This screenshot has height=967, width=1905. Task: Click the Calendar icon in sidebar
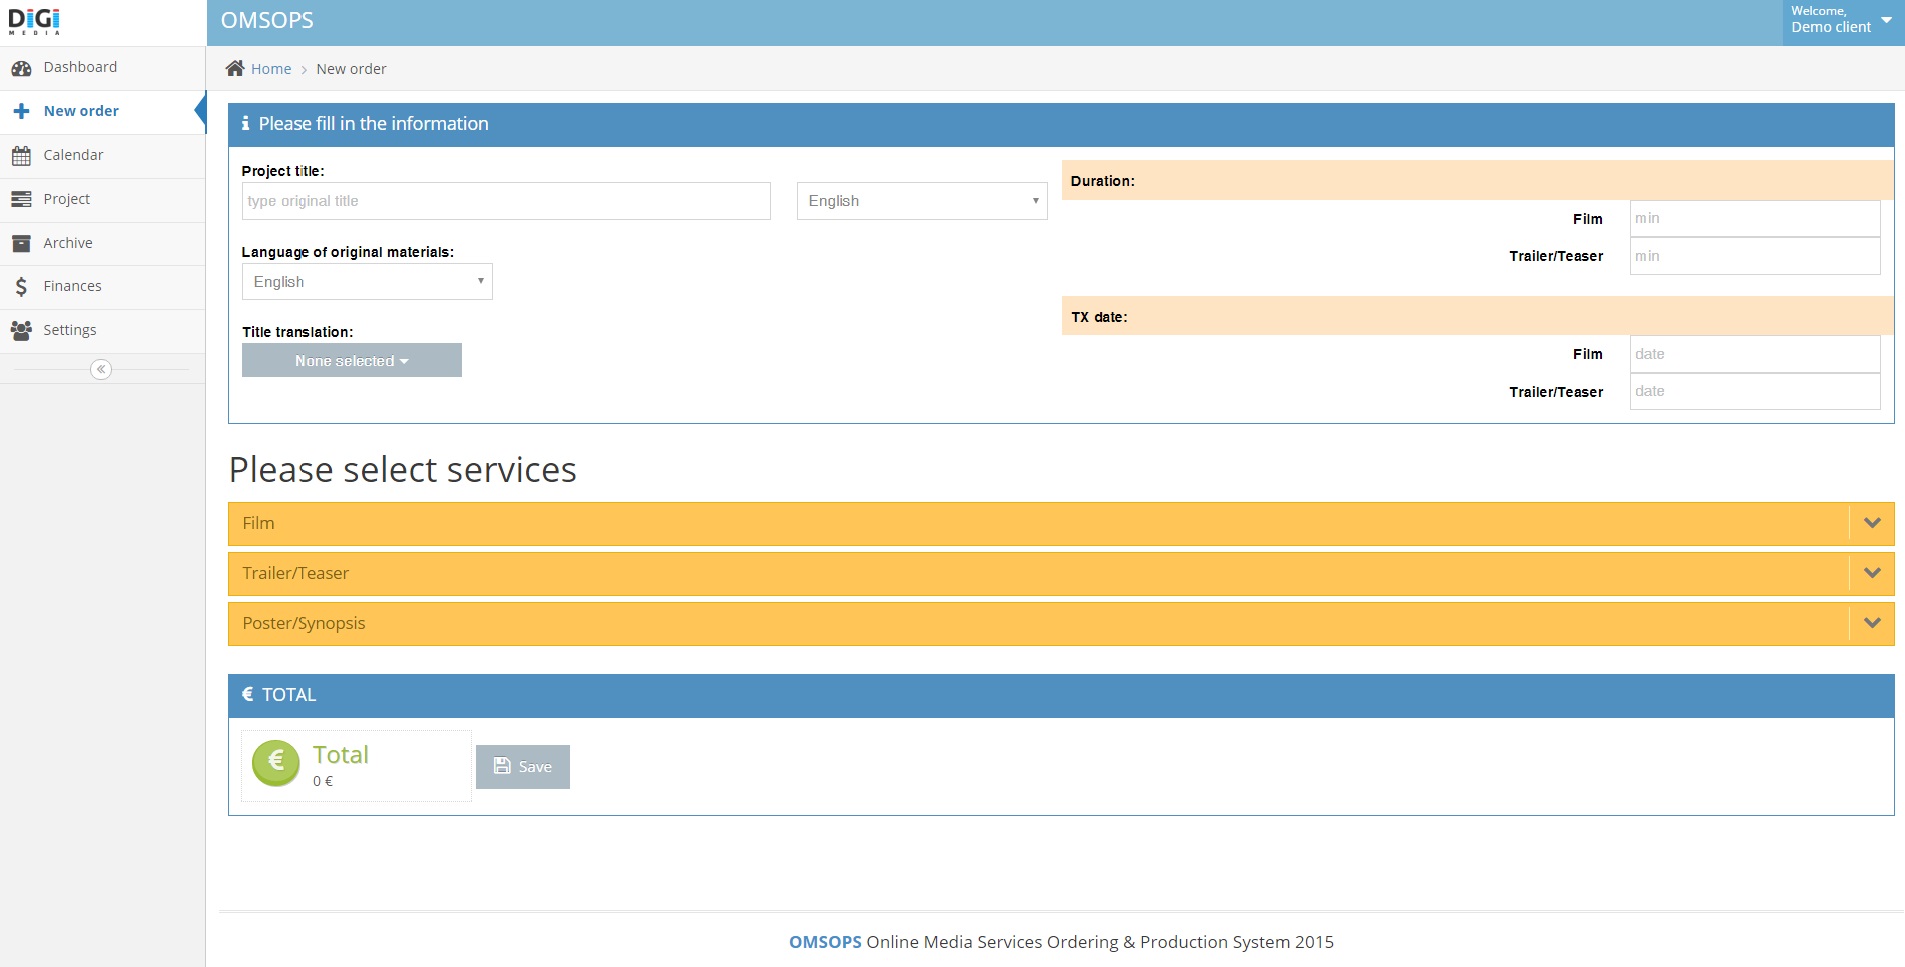coord(21,155)
